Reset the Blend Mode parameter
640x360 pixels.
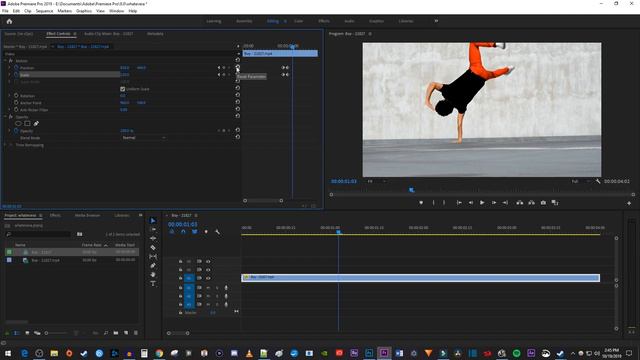click(x=238, y=137)
